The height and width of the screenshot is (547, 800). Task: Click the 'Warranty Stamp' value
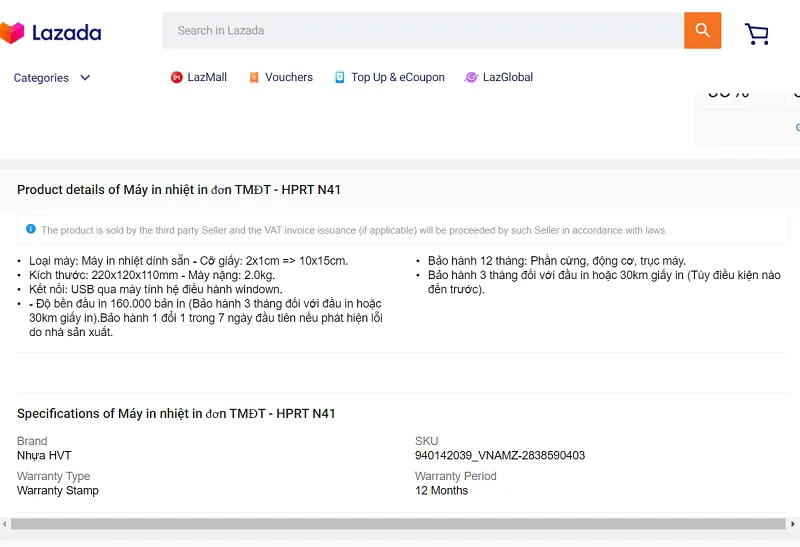(58, 490)
